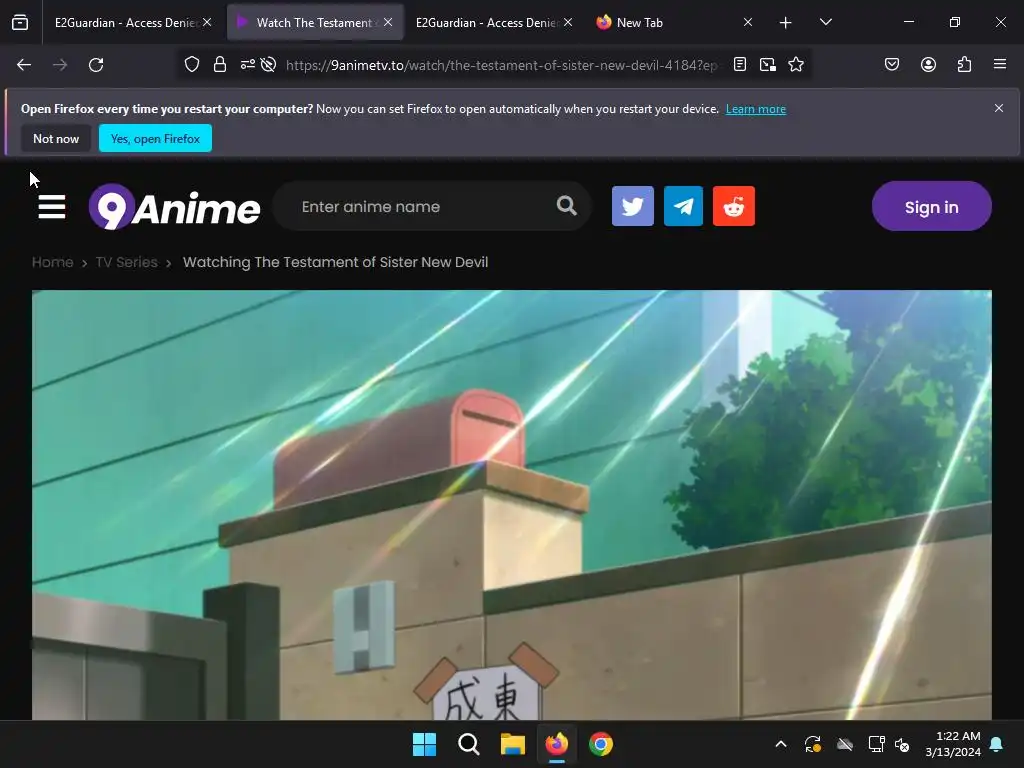The image size is (1024, 768).
Task: Toggle reader view icon
Action: (740, 65)
